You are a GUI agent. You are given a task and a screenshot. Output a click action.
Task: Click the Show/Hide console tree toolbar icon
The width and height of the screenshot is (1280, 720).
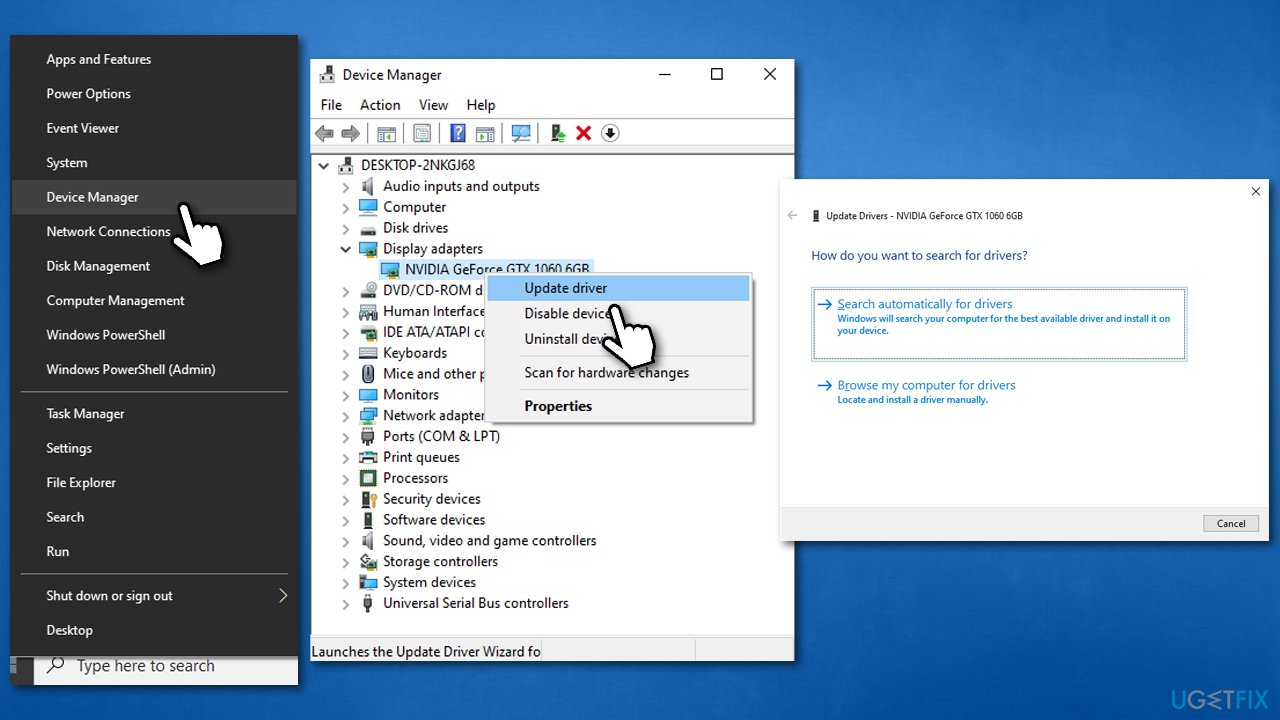pos(387,133)
